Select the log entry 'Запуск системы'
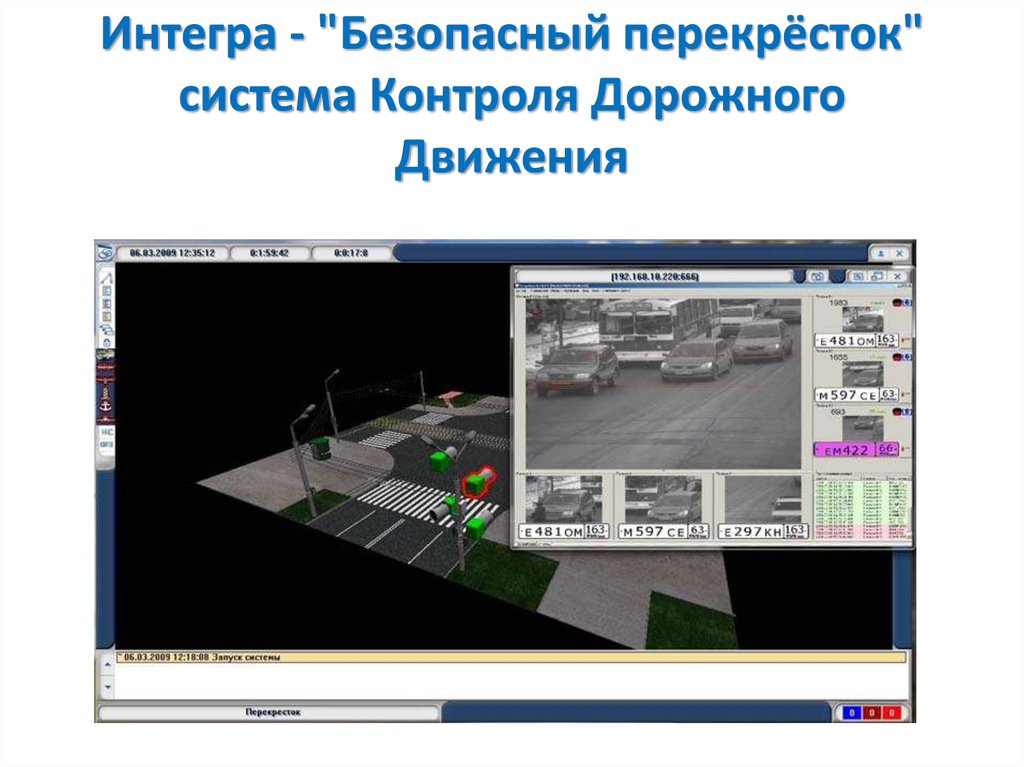The width and height of the screenshot is (1024, 767). [x=511, y=657]
